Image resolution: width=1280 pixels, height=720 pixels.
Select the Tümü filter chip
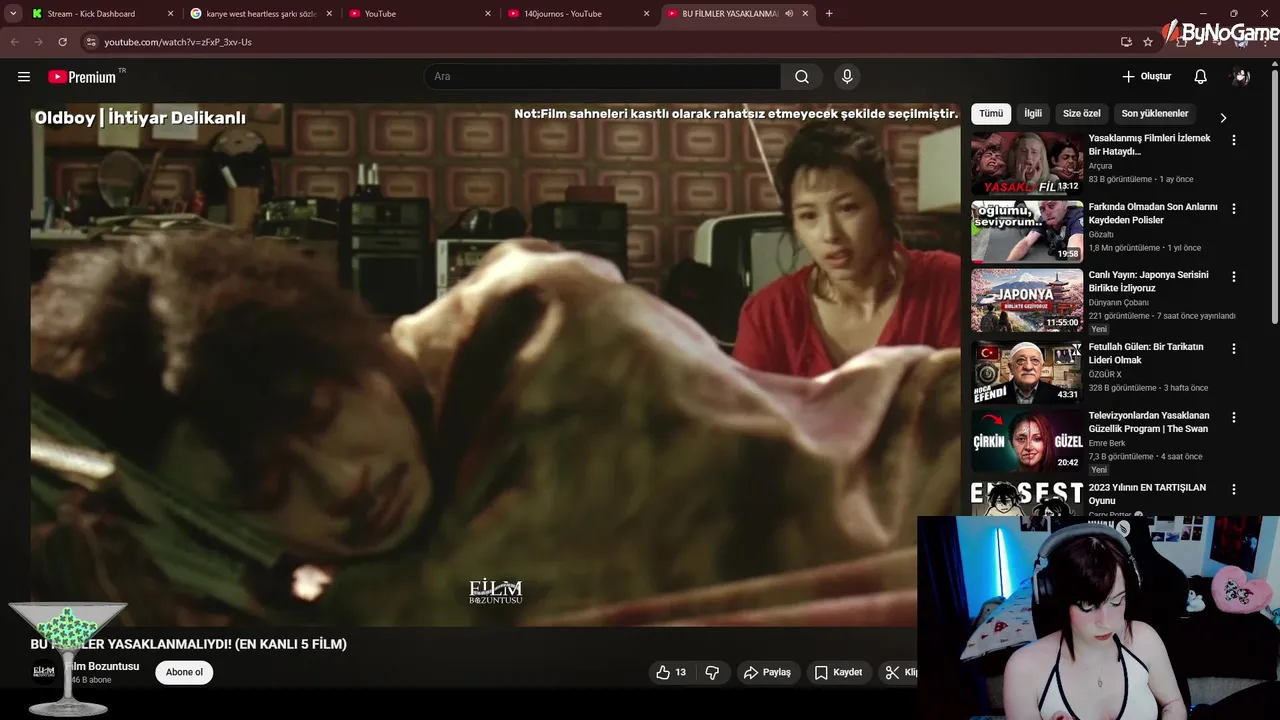(x=991, y=114)
